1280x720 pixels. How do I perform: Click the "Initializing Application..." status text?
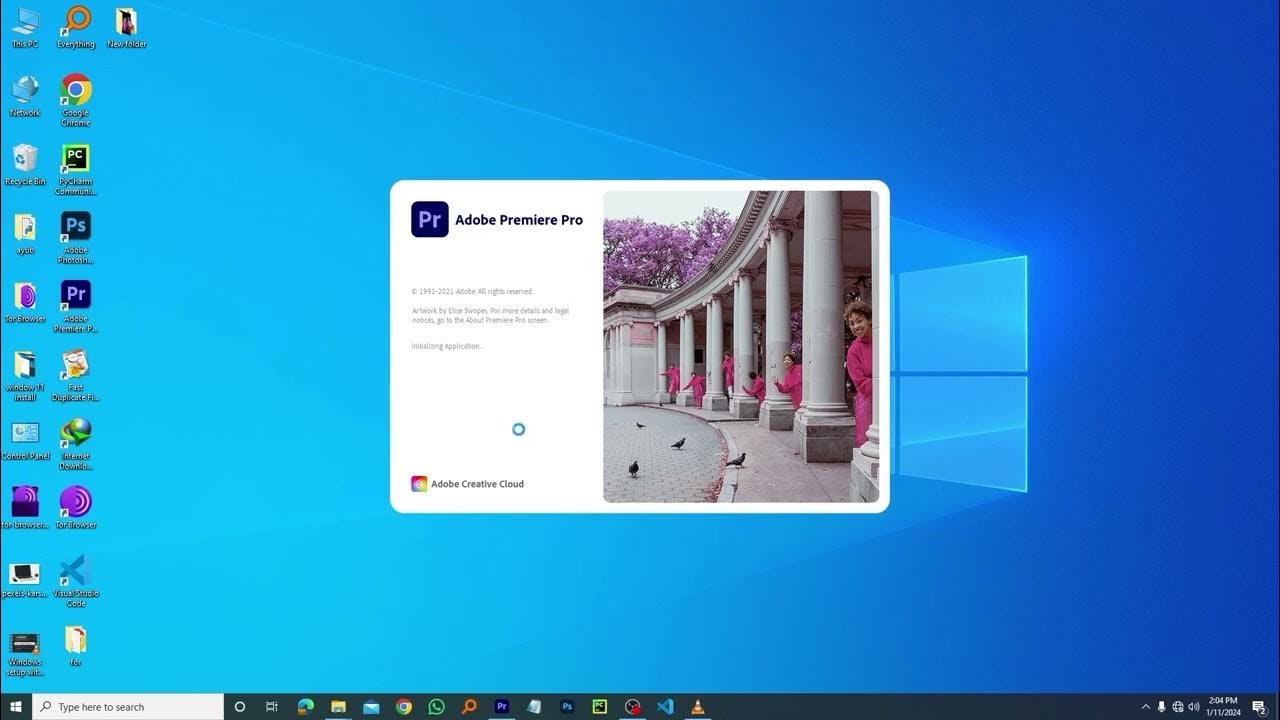tap(448, 346)
